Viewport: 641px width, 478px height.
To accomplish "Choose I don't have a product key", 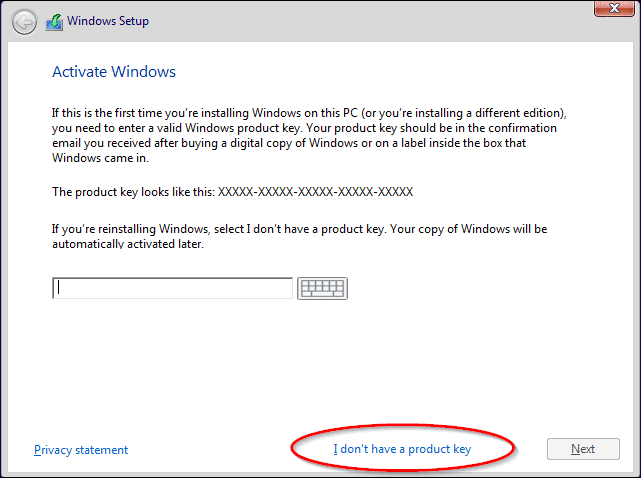I will 402,449.
